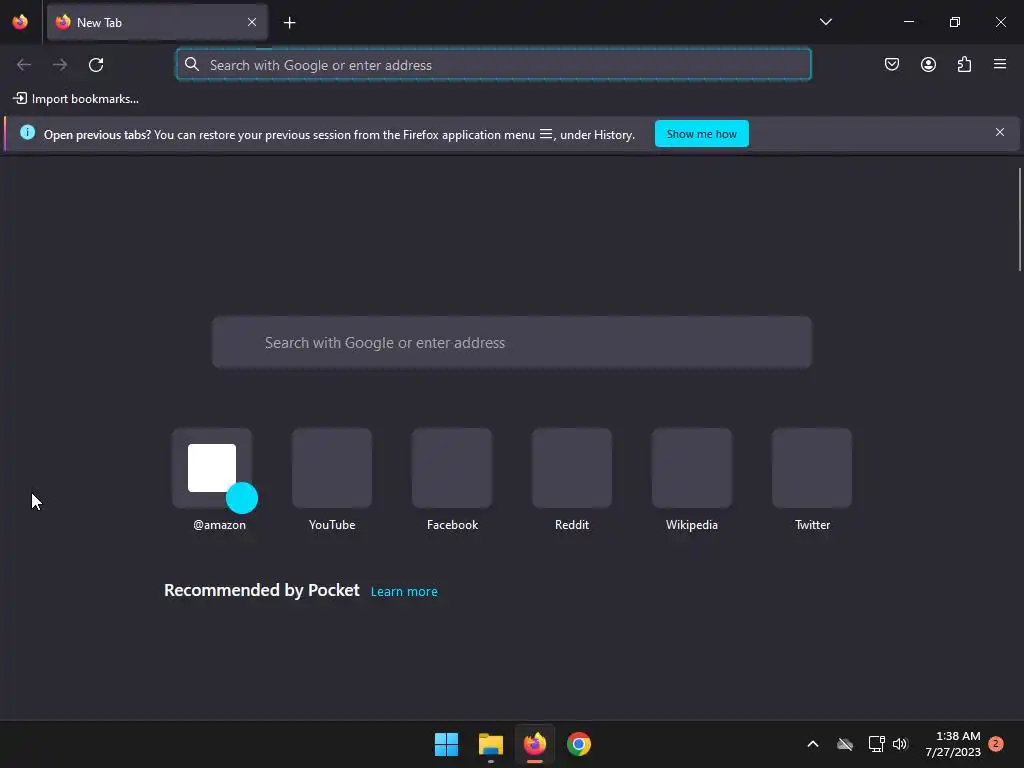Screen dimensions: 1024x768
Task: Click the page vertical scrollbar
Action: [1019, 219]
